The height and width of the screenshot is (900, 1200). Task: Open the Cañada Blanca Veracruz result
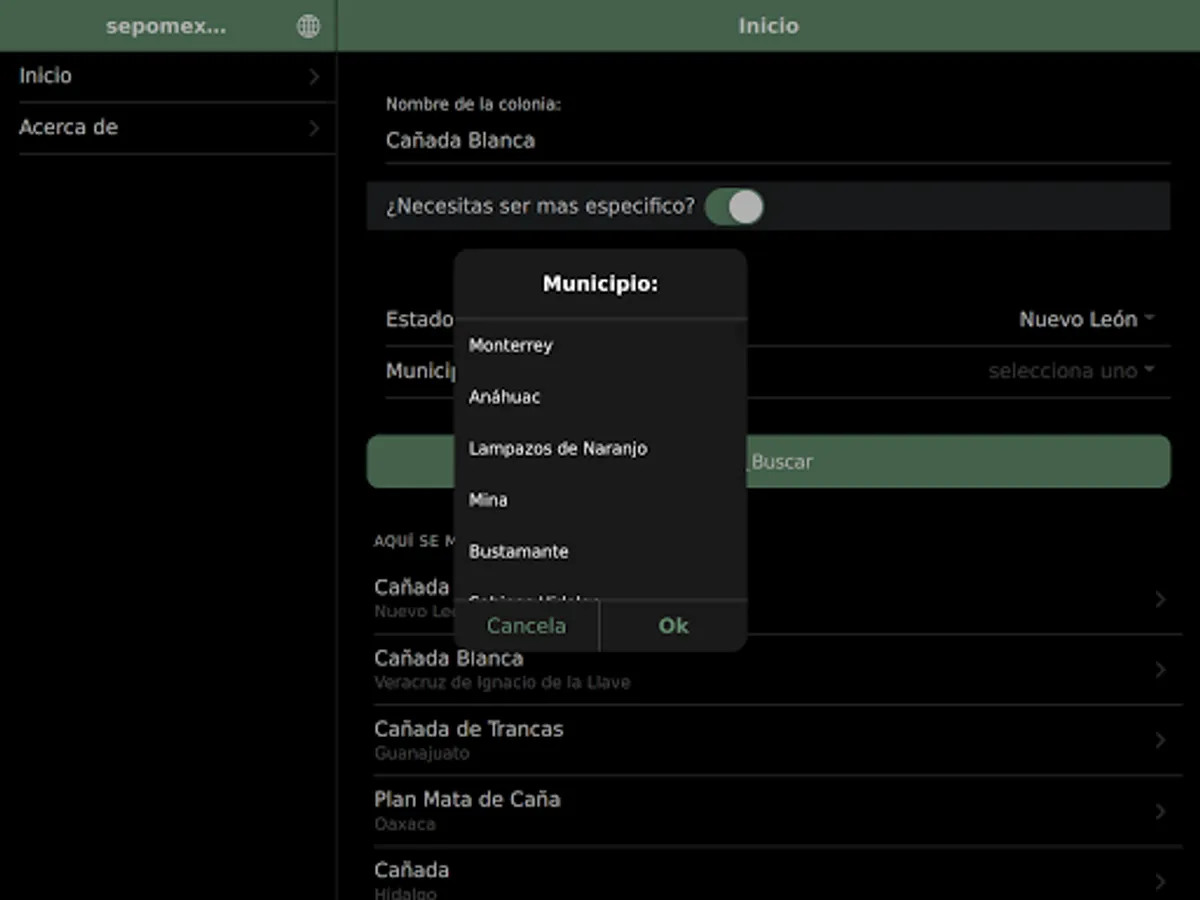coord(768,670)
